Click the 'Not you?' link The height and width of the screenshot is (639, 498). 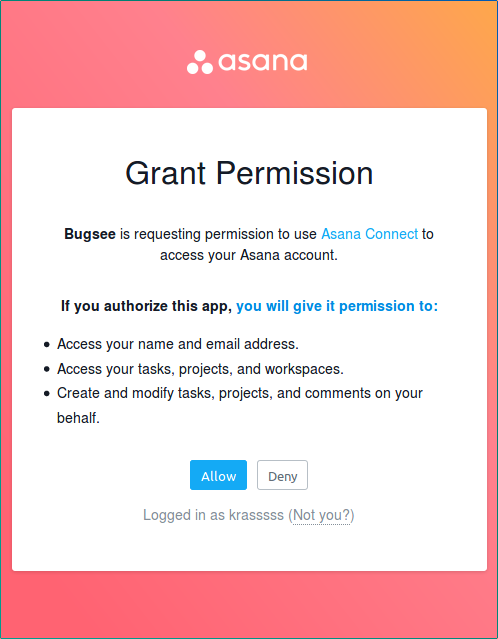coord(322,515)
